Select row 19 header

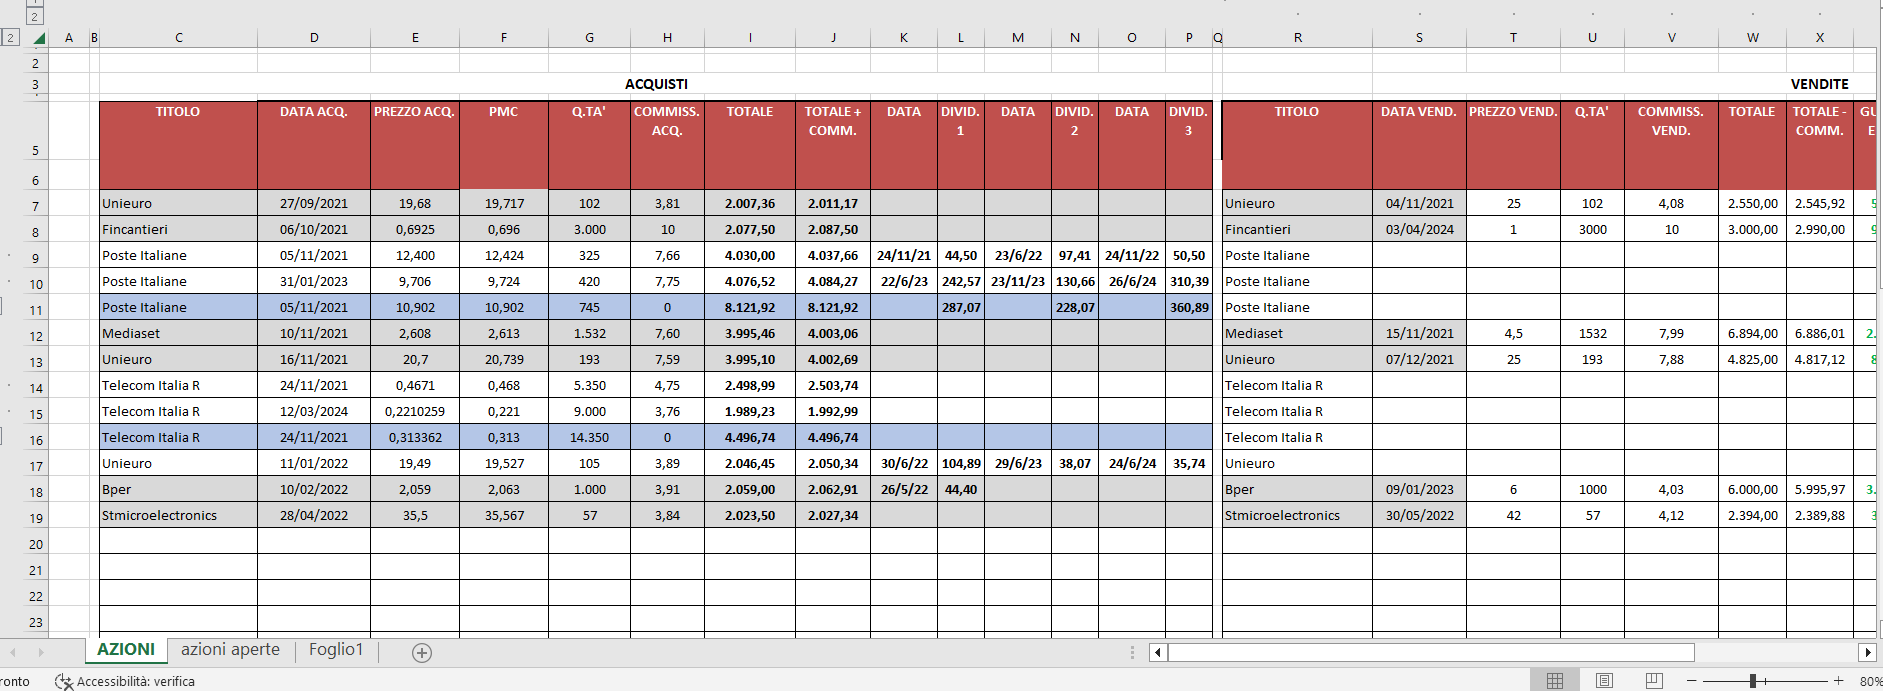click(x=36, y=519)
